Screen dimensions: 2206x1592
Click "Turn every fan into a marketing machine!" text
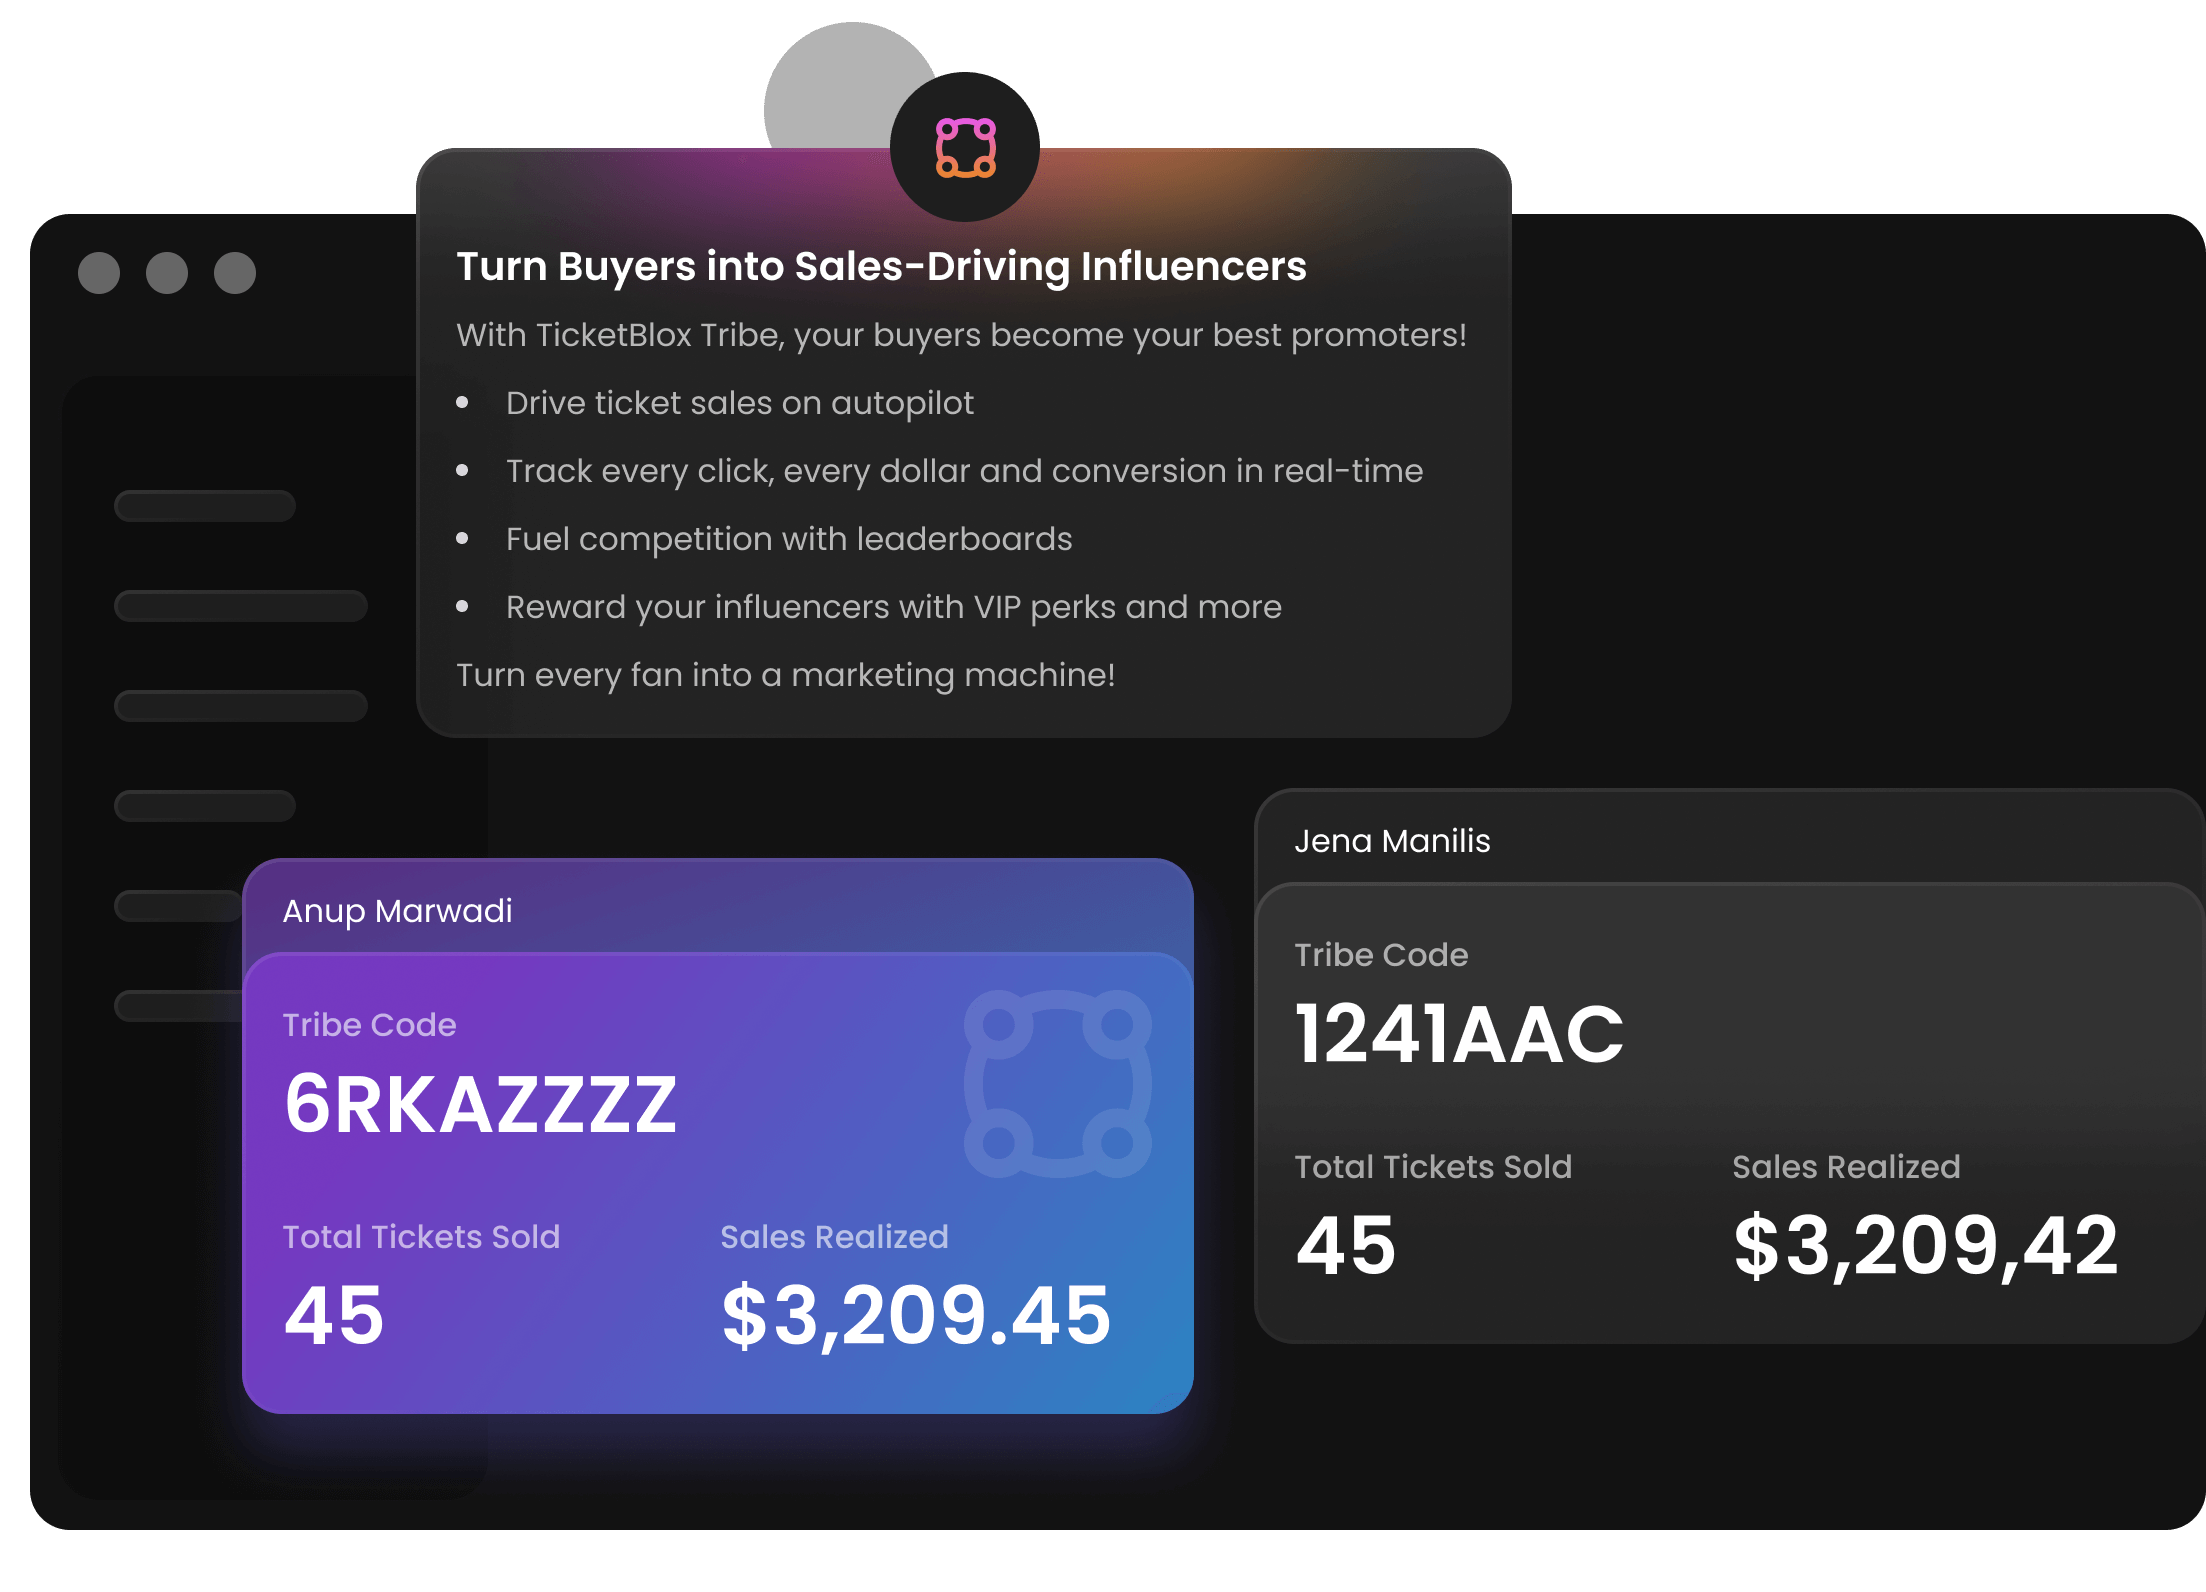click(x=785, y=675)
